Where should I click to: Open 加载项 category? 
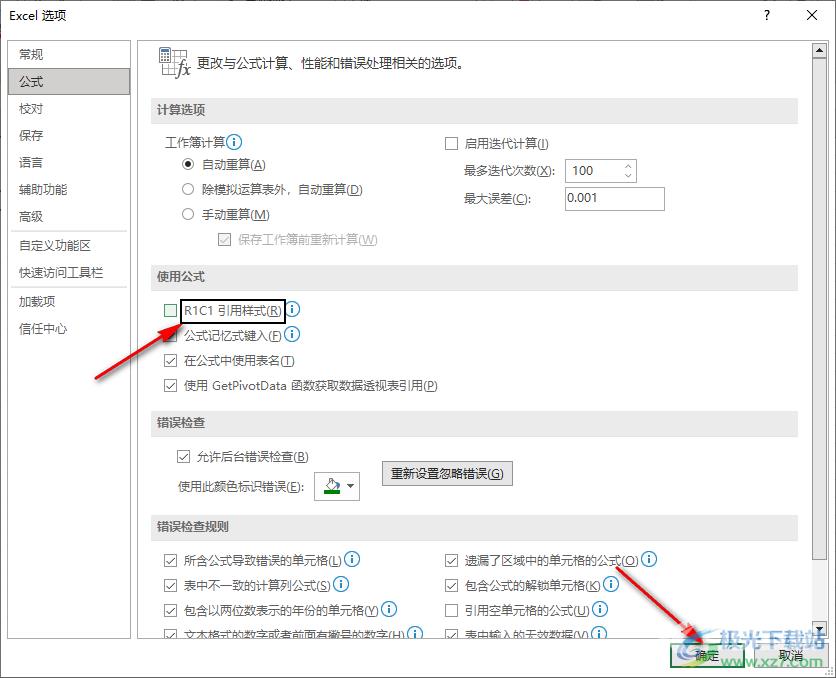click(69, 302)
